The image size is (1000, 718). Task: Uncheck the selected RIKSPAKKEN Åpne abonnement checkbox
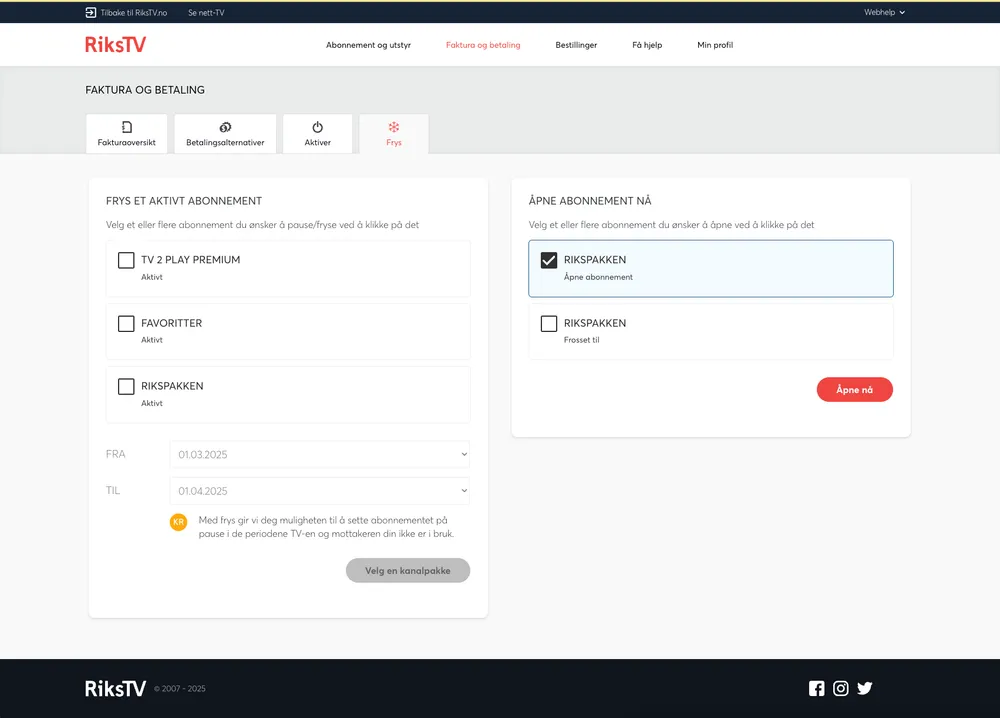click(549, 260)
